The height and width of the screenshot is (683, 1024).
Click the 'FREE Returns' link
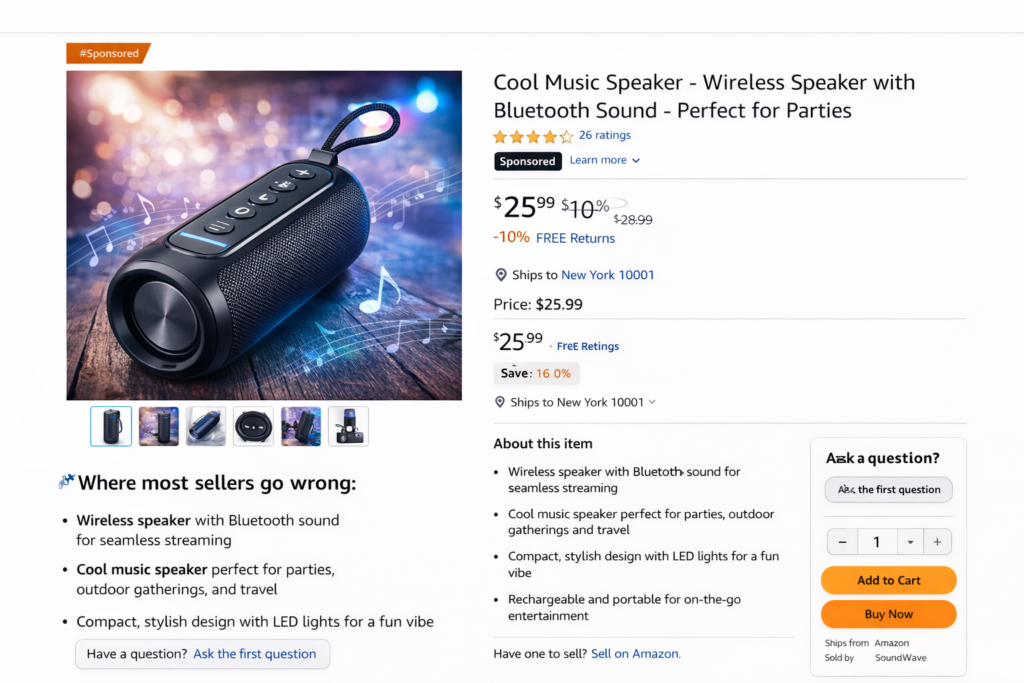click(x=575, y=238)
